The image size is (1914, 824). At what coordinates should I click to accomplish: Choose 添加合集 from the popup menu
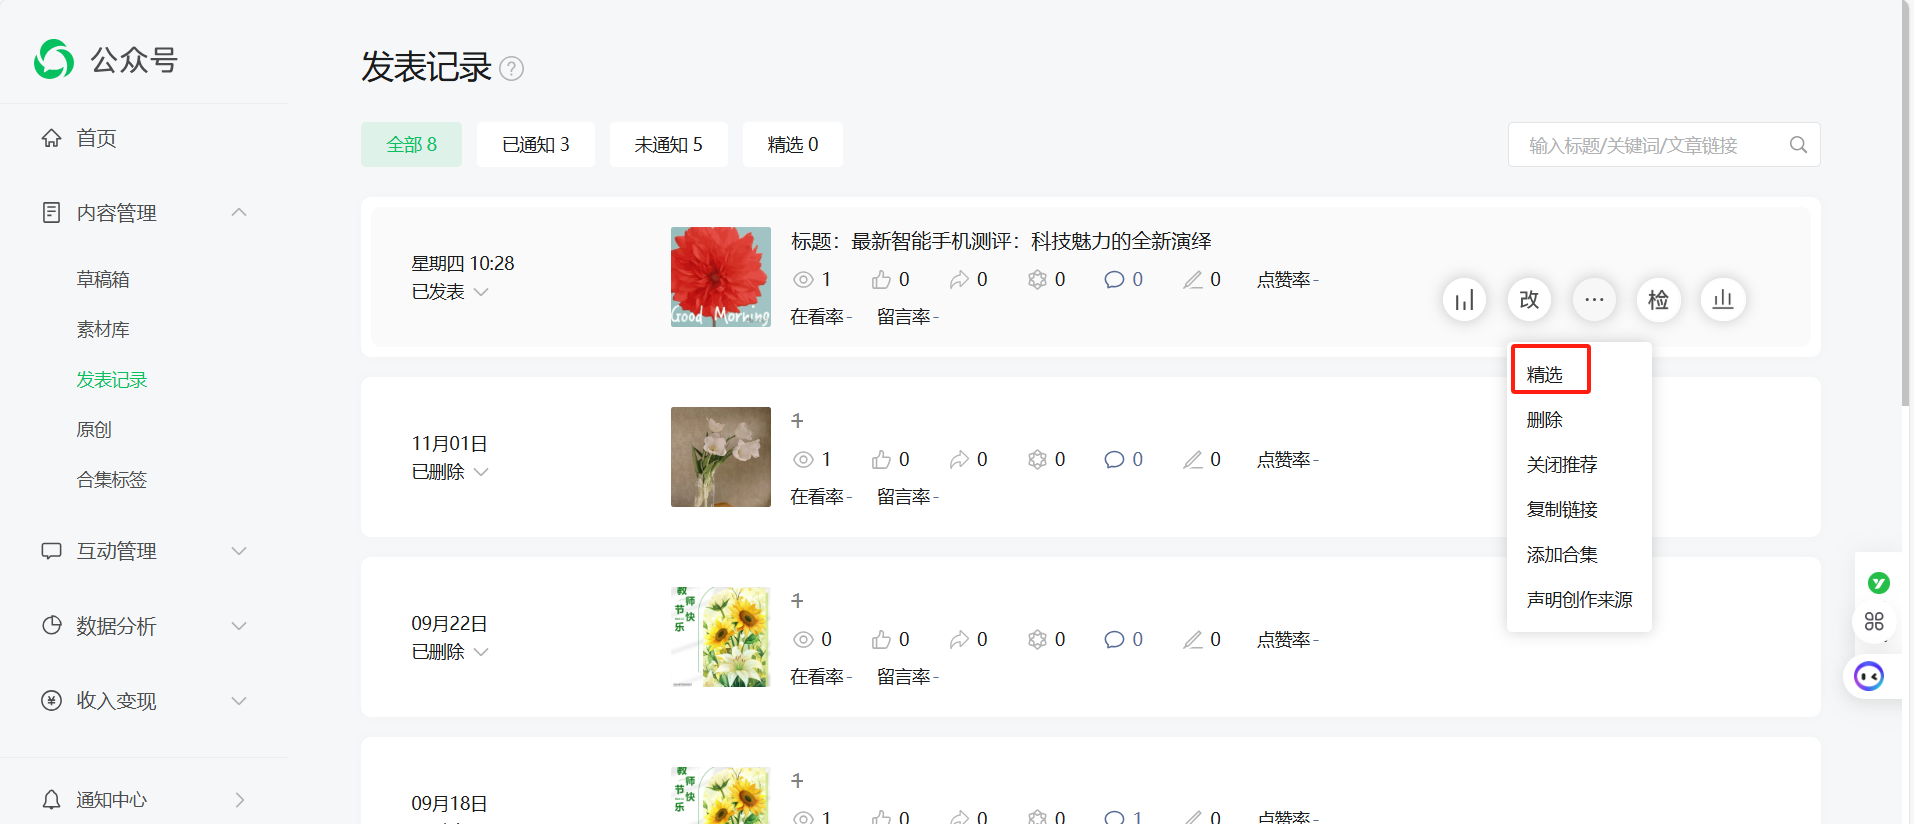1562,555
